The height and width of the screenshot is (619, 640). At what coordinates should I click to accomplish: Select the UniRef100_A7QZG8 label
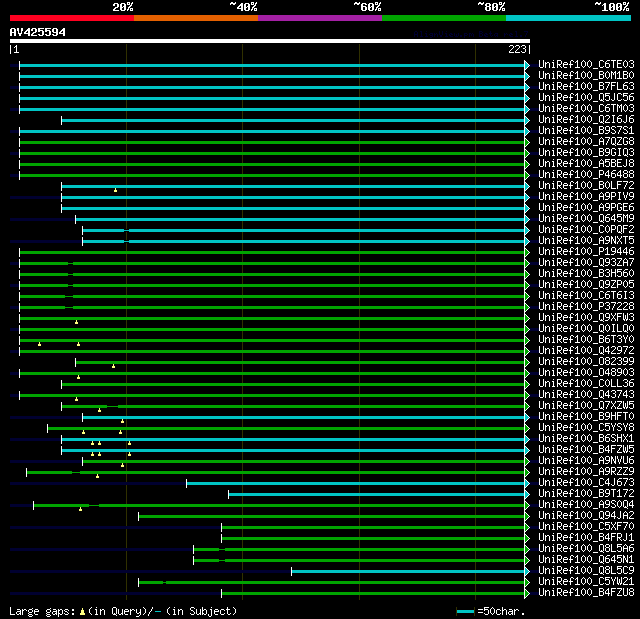pos(586,142)
